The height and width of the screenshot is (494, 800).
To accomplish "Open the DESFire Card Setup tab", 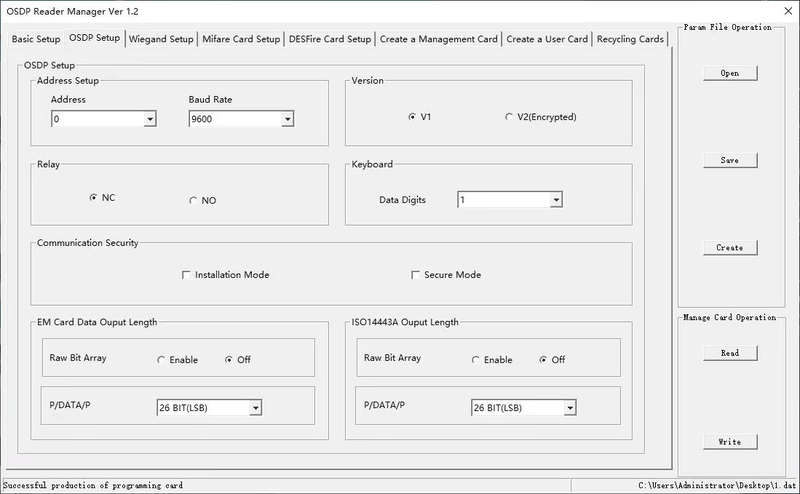I will [x=330, y=39].
